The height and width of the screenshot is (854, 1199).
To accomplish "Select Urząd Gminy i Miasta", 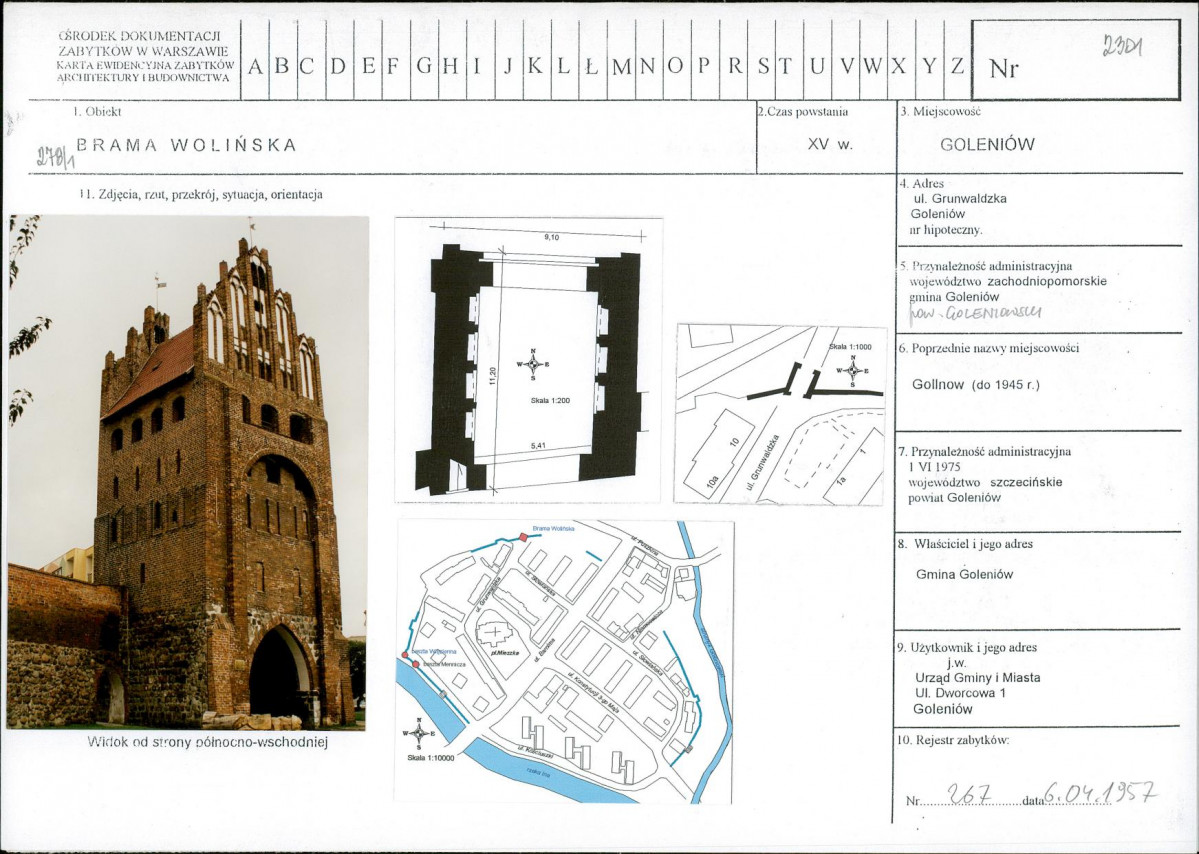I will click(x=977, y=677).
